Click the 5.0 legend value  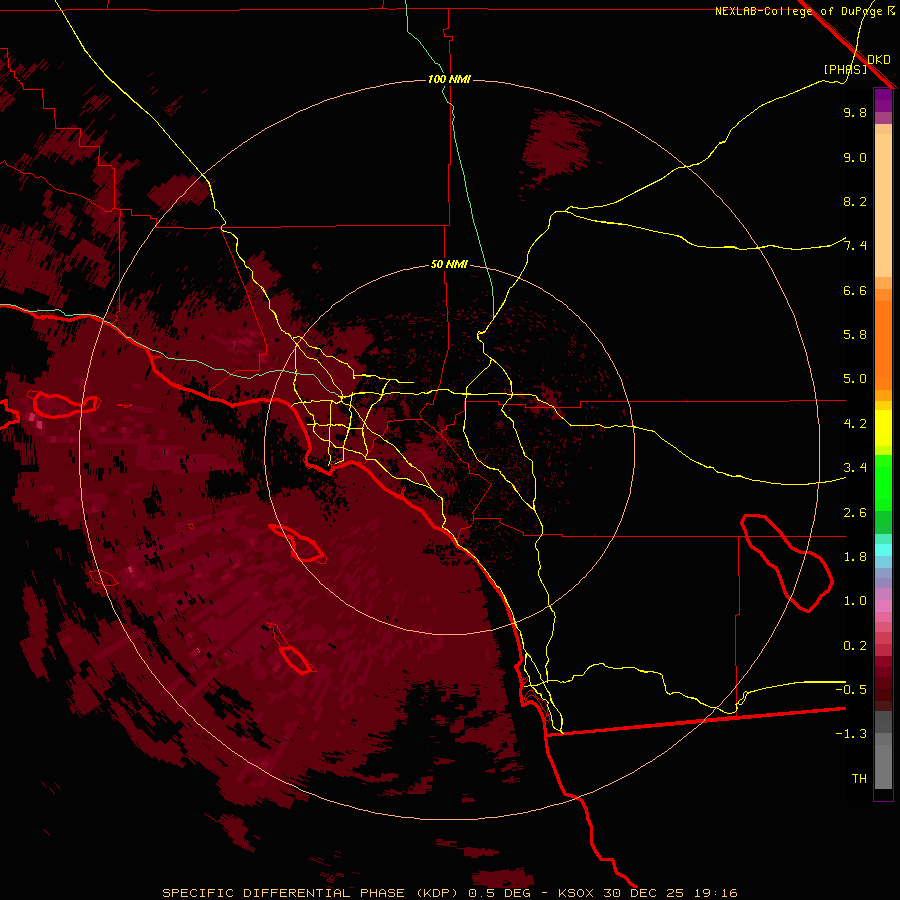855,379
